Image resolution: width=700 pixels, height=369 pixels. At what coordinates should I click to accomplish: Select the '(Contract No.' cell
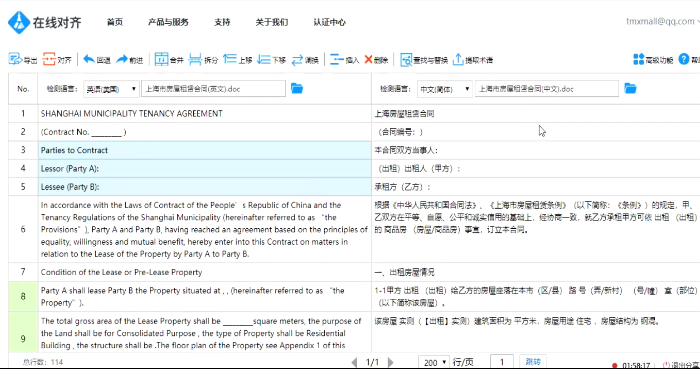pyautogui.click(x=204, y=132)
